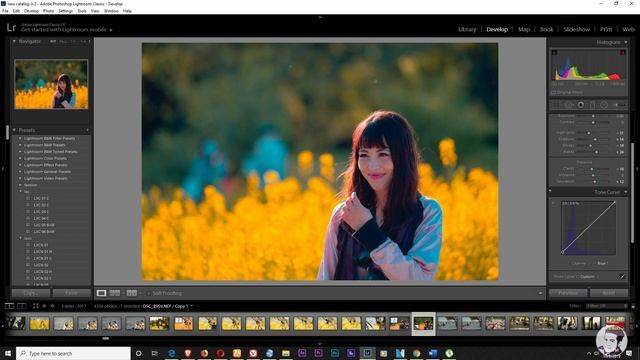Expand Lightroom Color Presets folder

click(x=20, y=158)
